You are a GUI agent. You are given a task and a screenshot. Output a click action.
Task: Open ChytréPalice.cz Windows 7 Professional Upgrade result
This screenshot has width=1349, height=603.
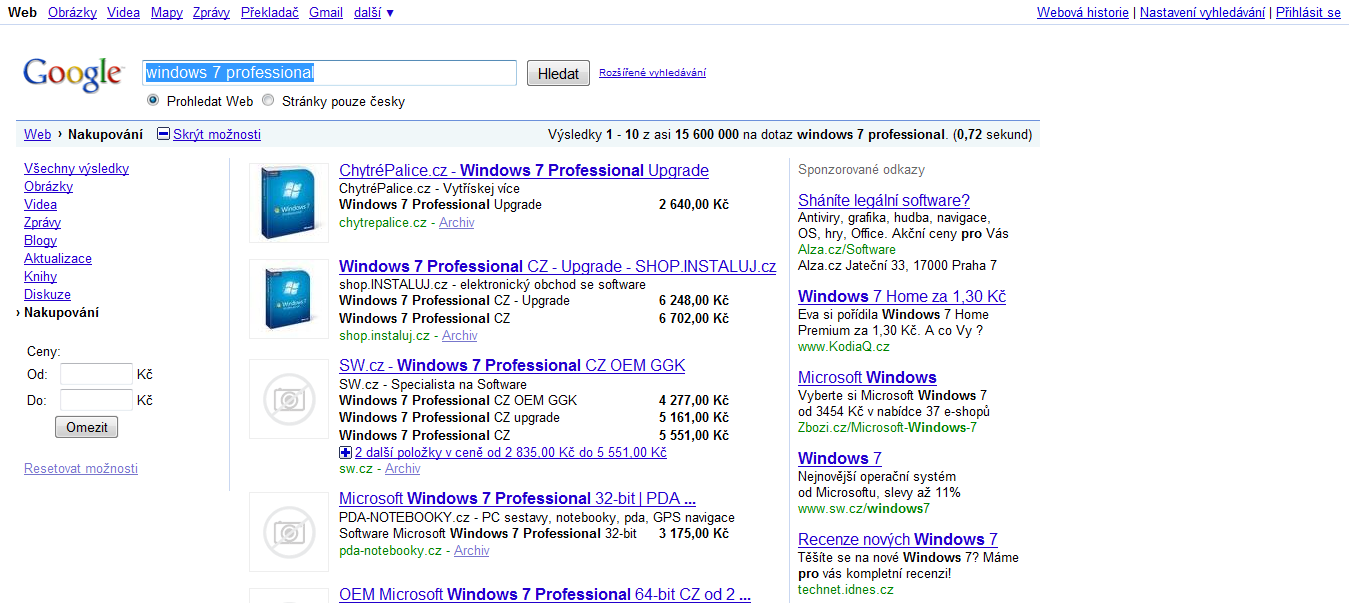pos(524,171)
